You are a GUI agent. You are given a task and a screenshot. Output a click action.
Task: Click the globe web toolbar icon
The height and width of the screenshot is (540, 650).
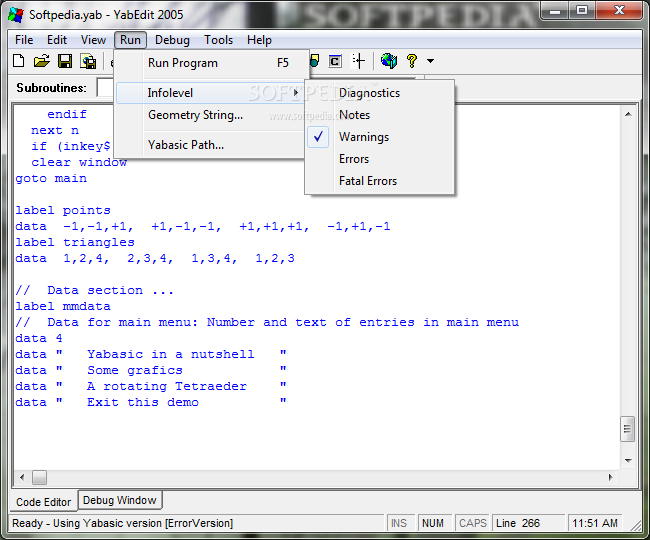pos(388,61)
